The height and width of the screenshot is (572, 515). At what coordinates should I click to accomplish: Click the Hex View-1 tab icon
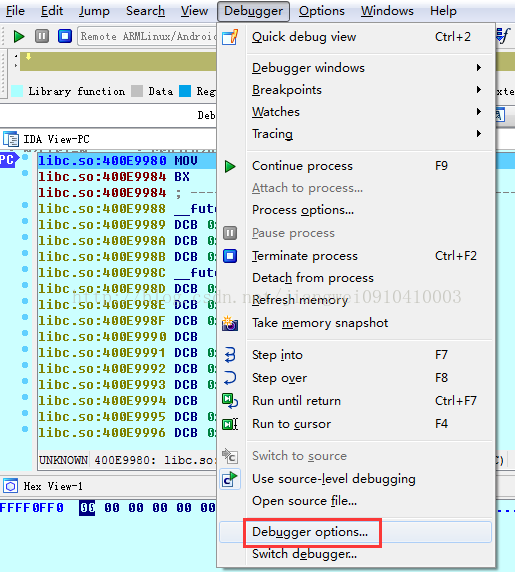(10, 486)
